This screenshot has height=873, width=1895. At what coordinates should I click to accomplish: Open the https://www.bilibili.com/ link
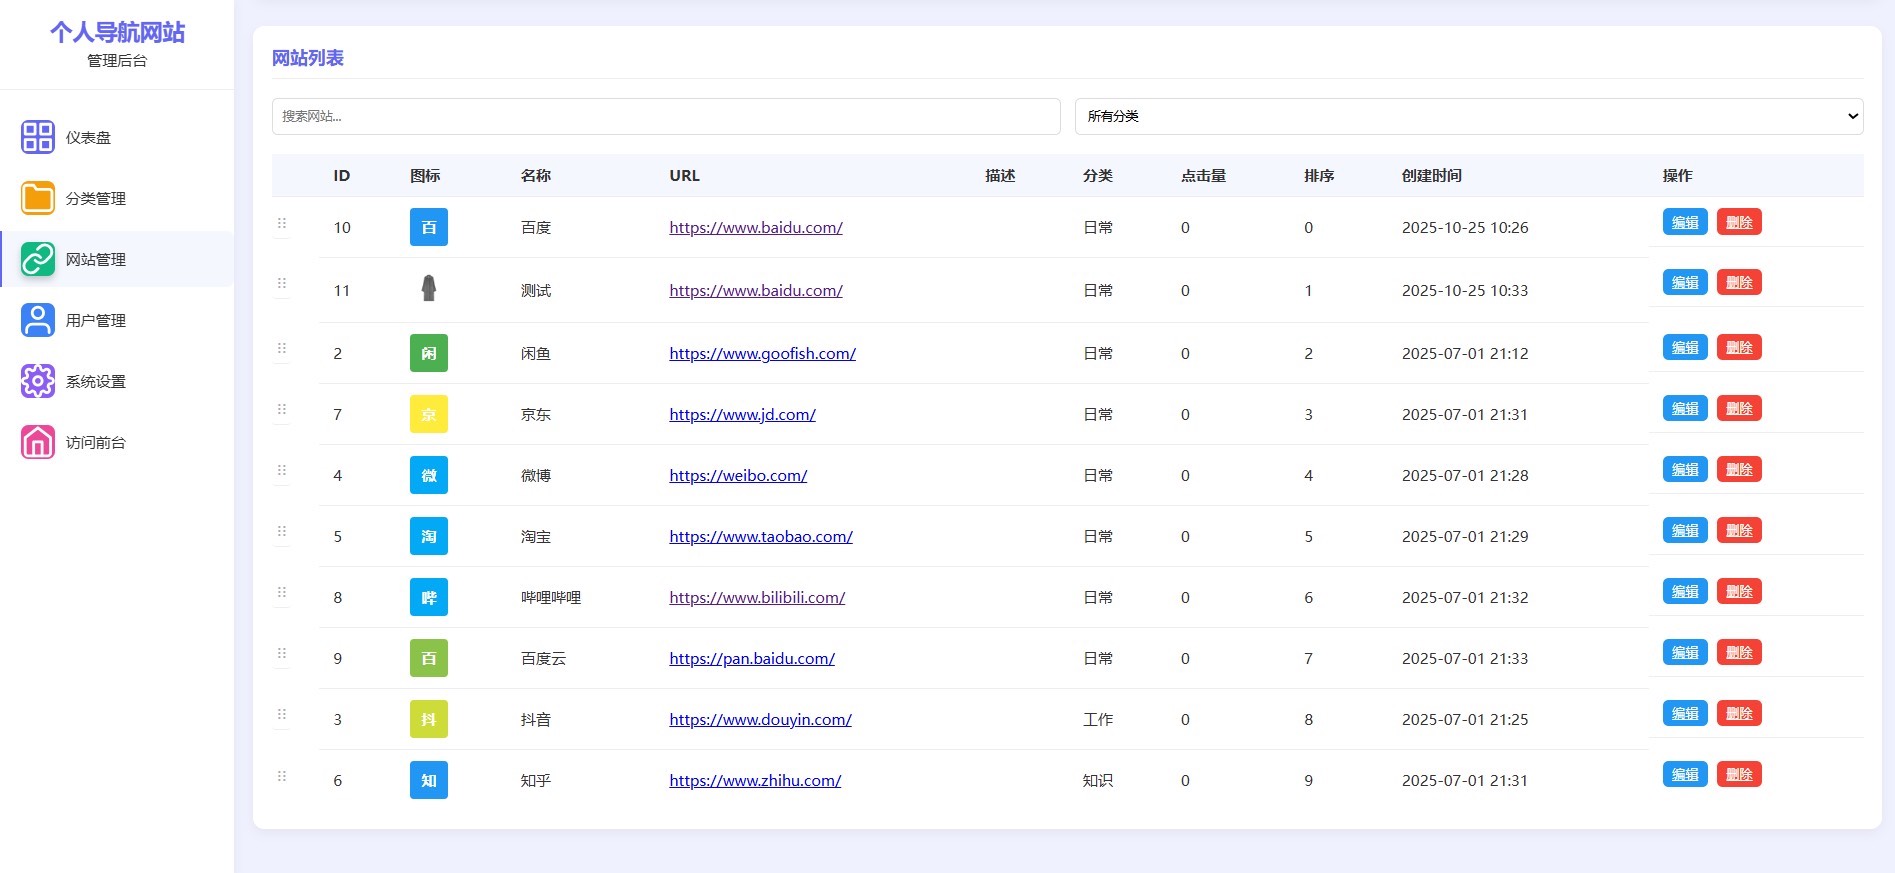757,597
